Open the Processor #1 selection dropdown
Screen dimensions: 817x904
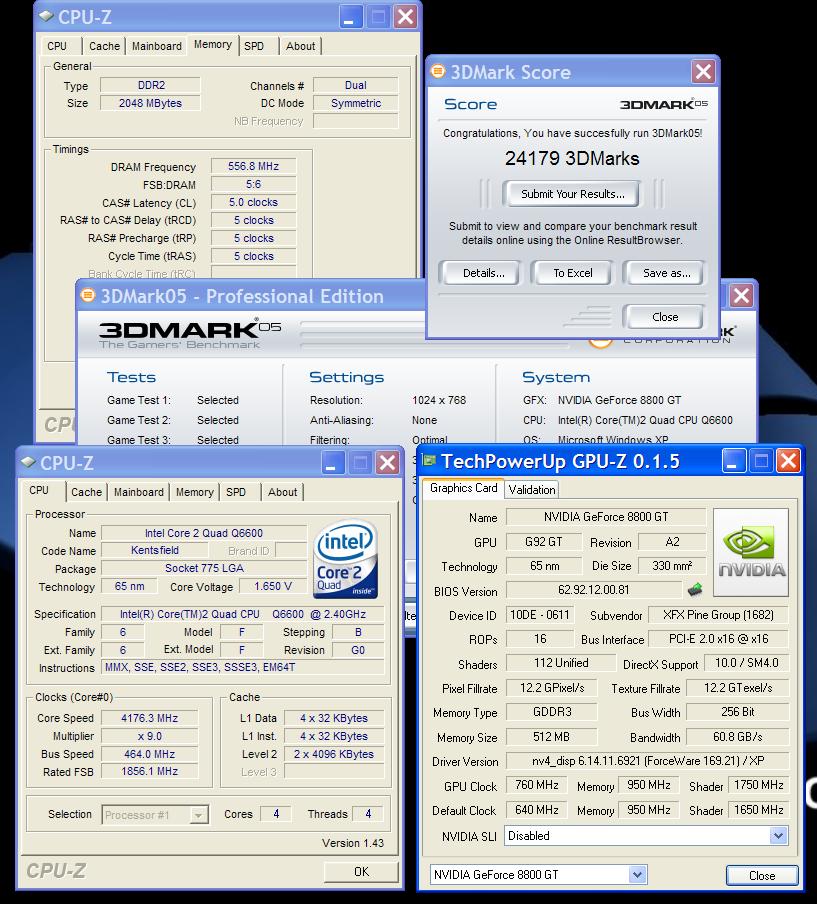point(198,815)
